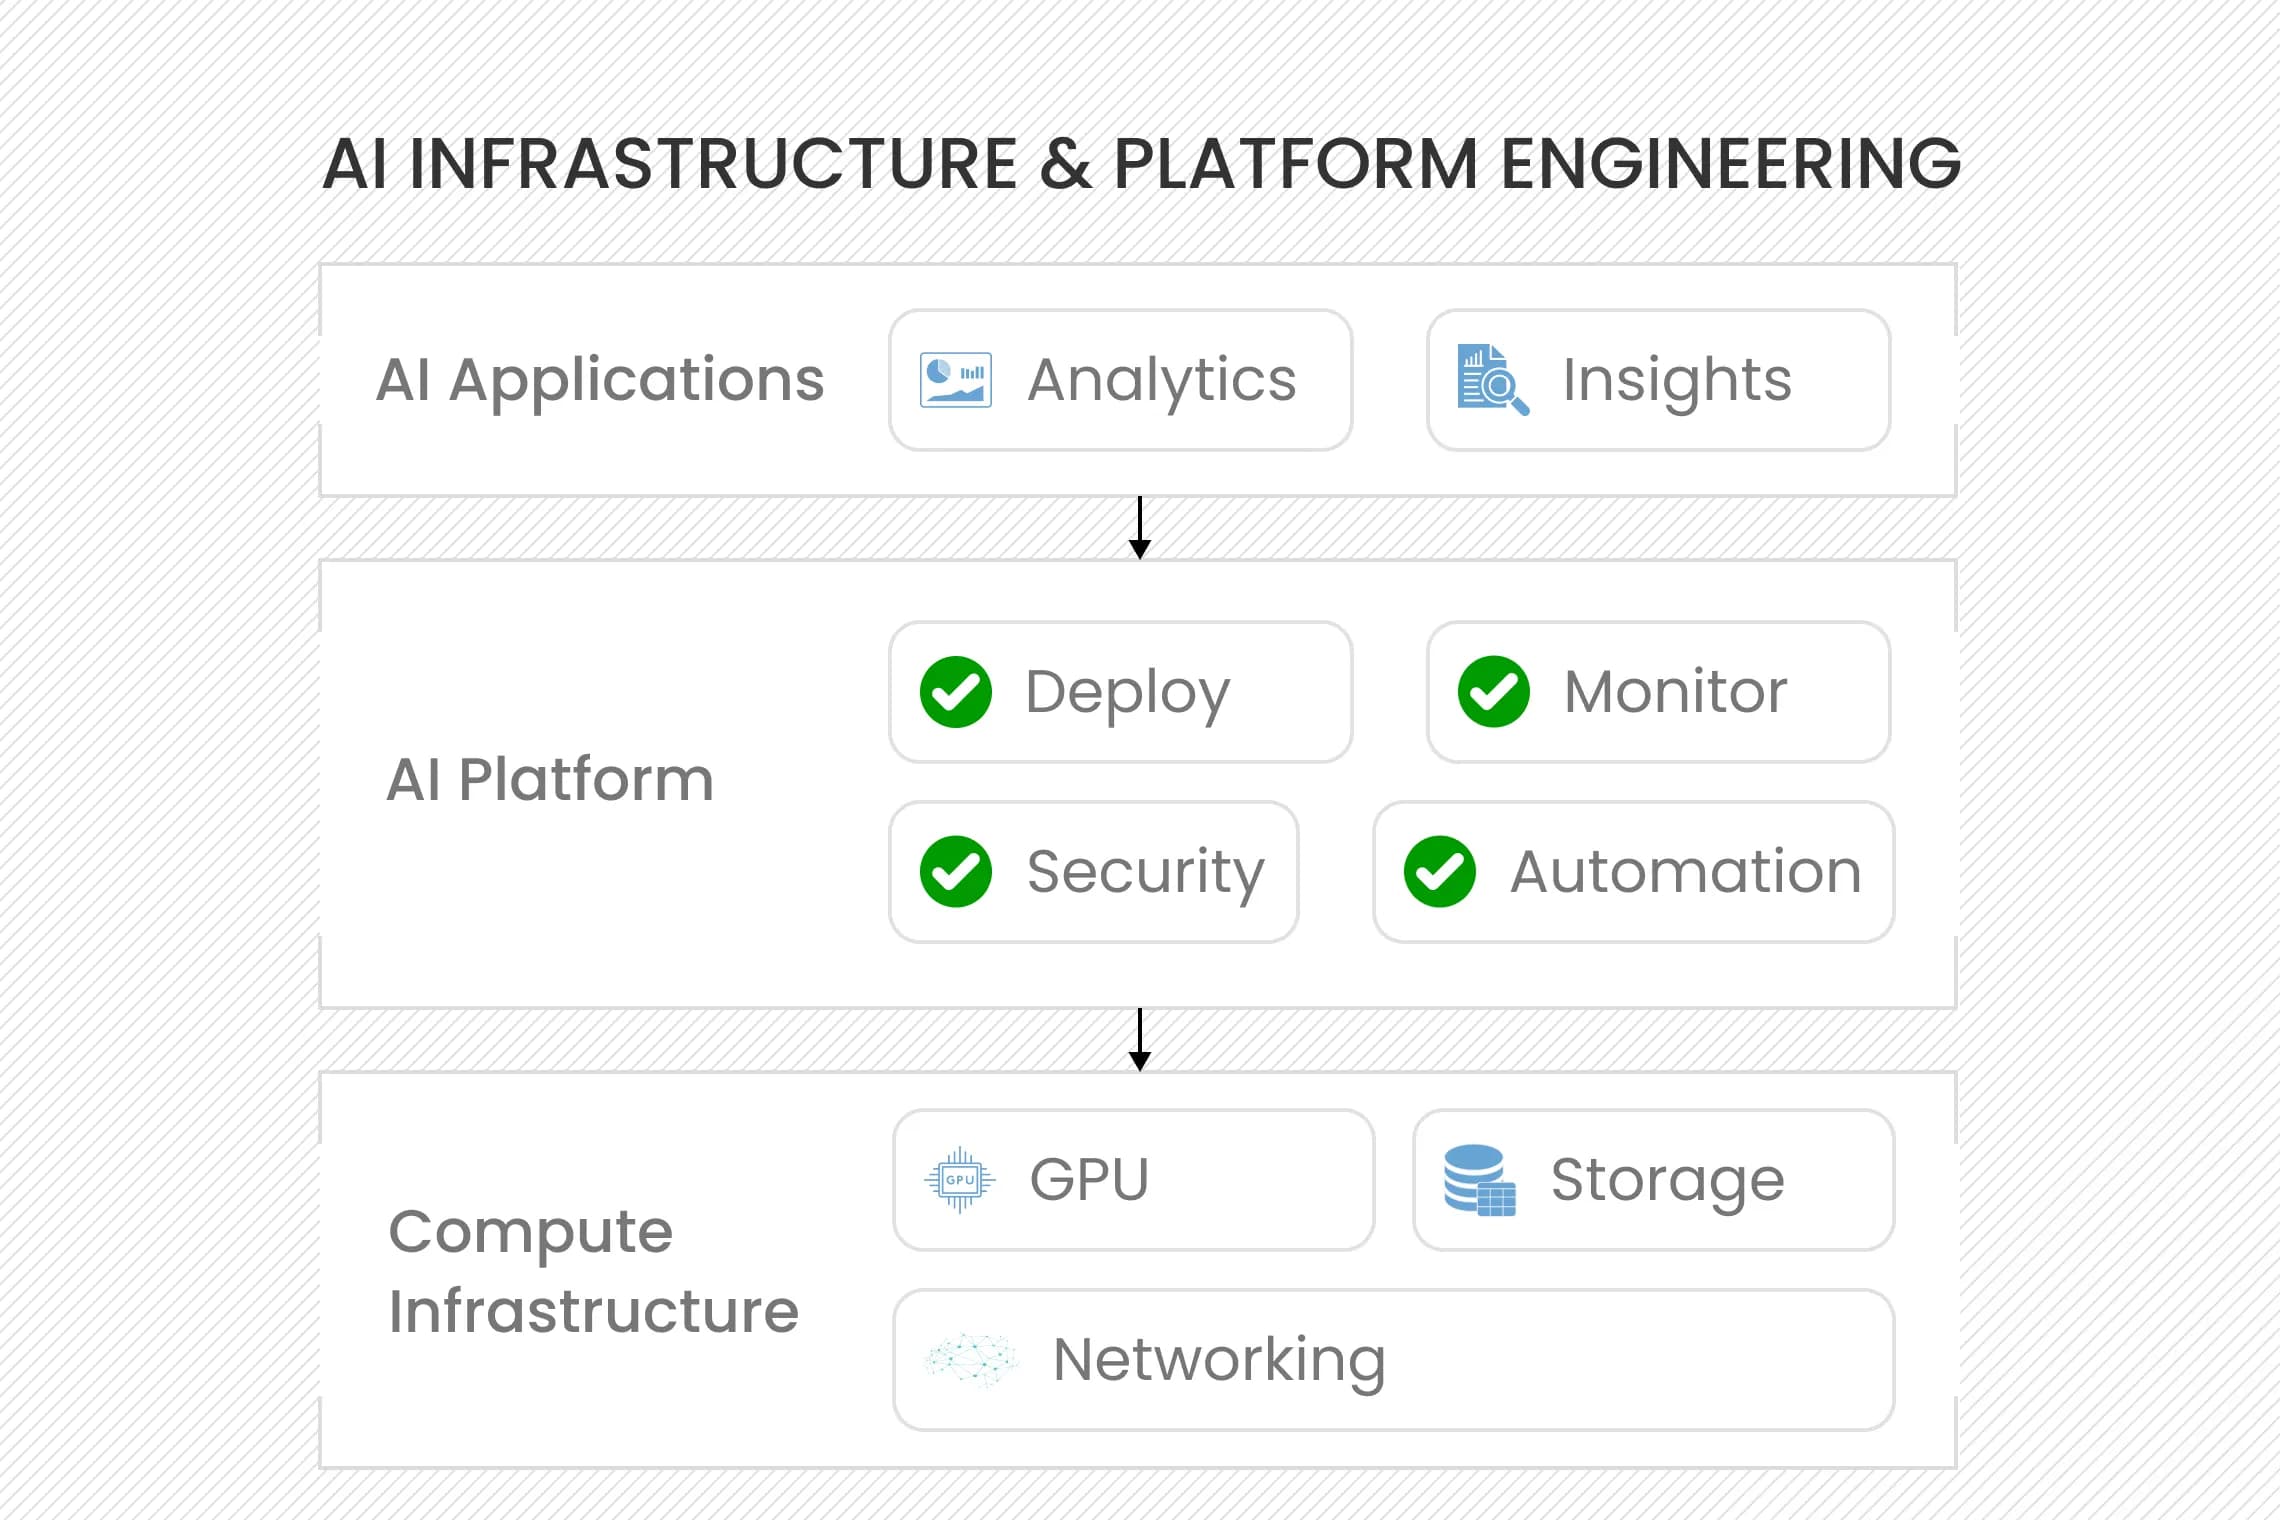Click the green checkmark beside Automation
The height and width of the screenshot is (1520, 2280).
(x=1440, y=872)
